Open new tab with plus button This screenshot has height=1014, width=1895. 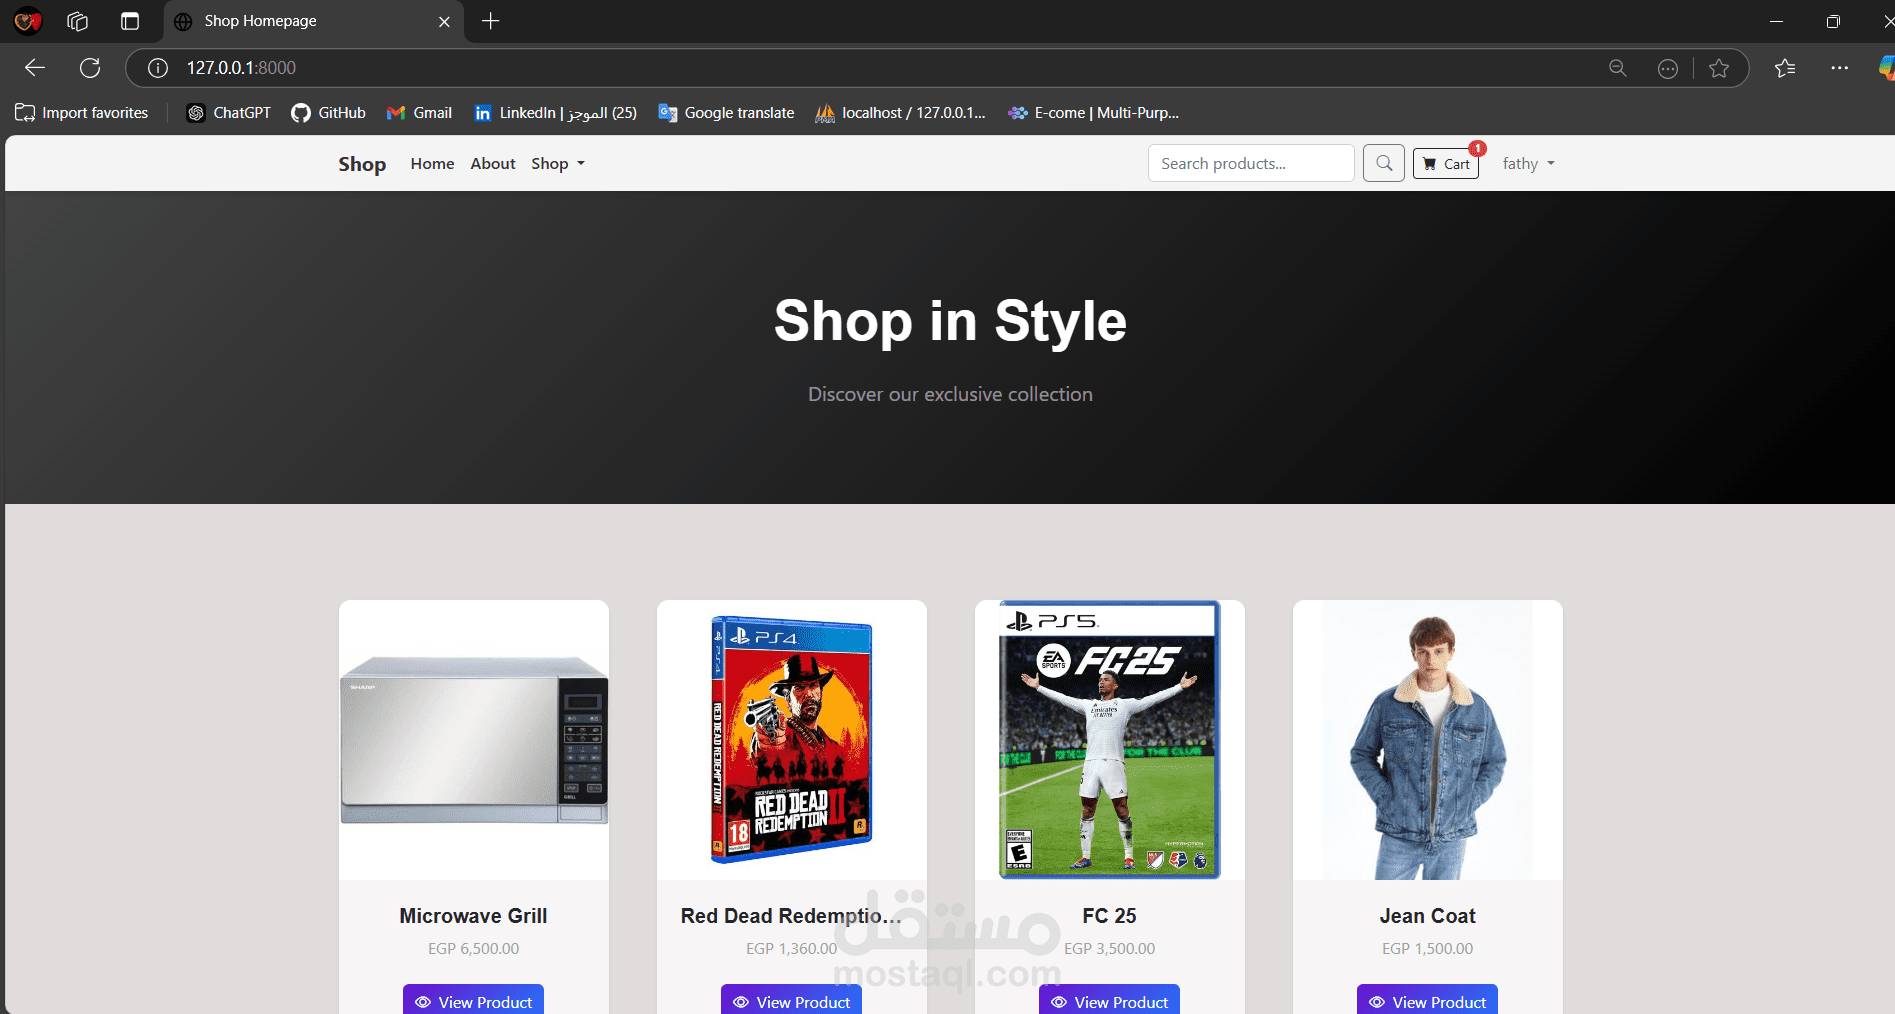click(490, 21)
